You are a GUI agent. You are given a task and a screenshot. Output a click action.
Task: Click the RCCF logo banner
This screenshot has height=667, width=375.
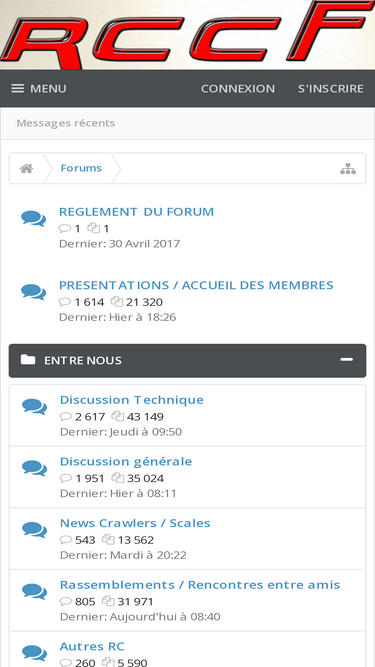point(188,35)
